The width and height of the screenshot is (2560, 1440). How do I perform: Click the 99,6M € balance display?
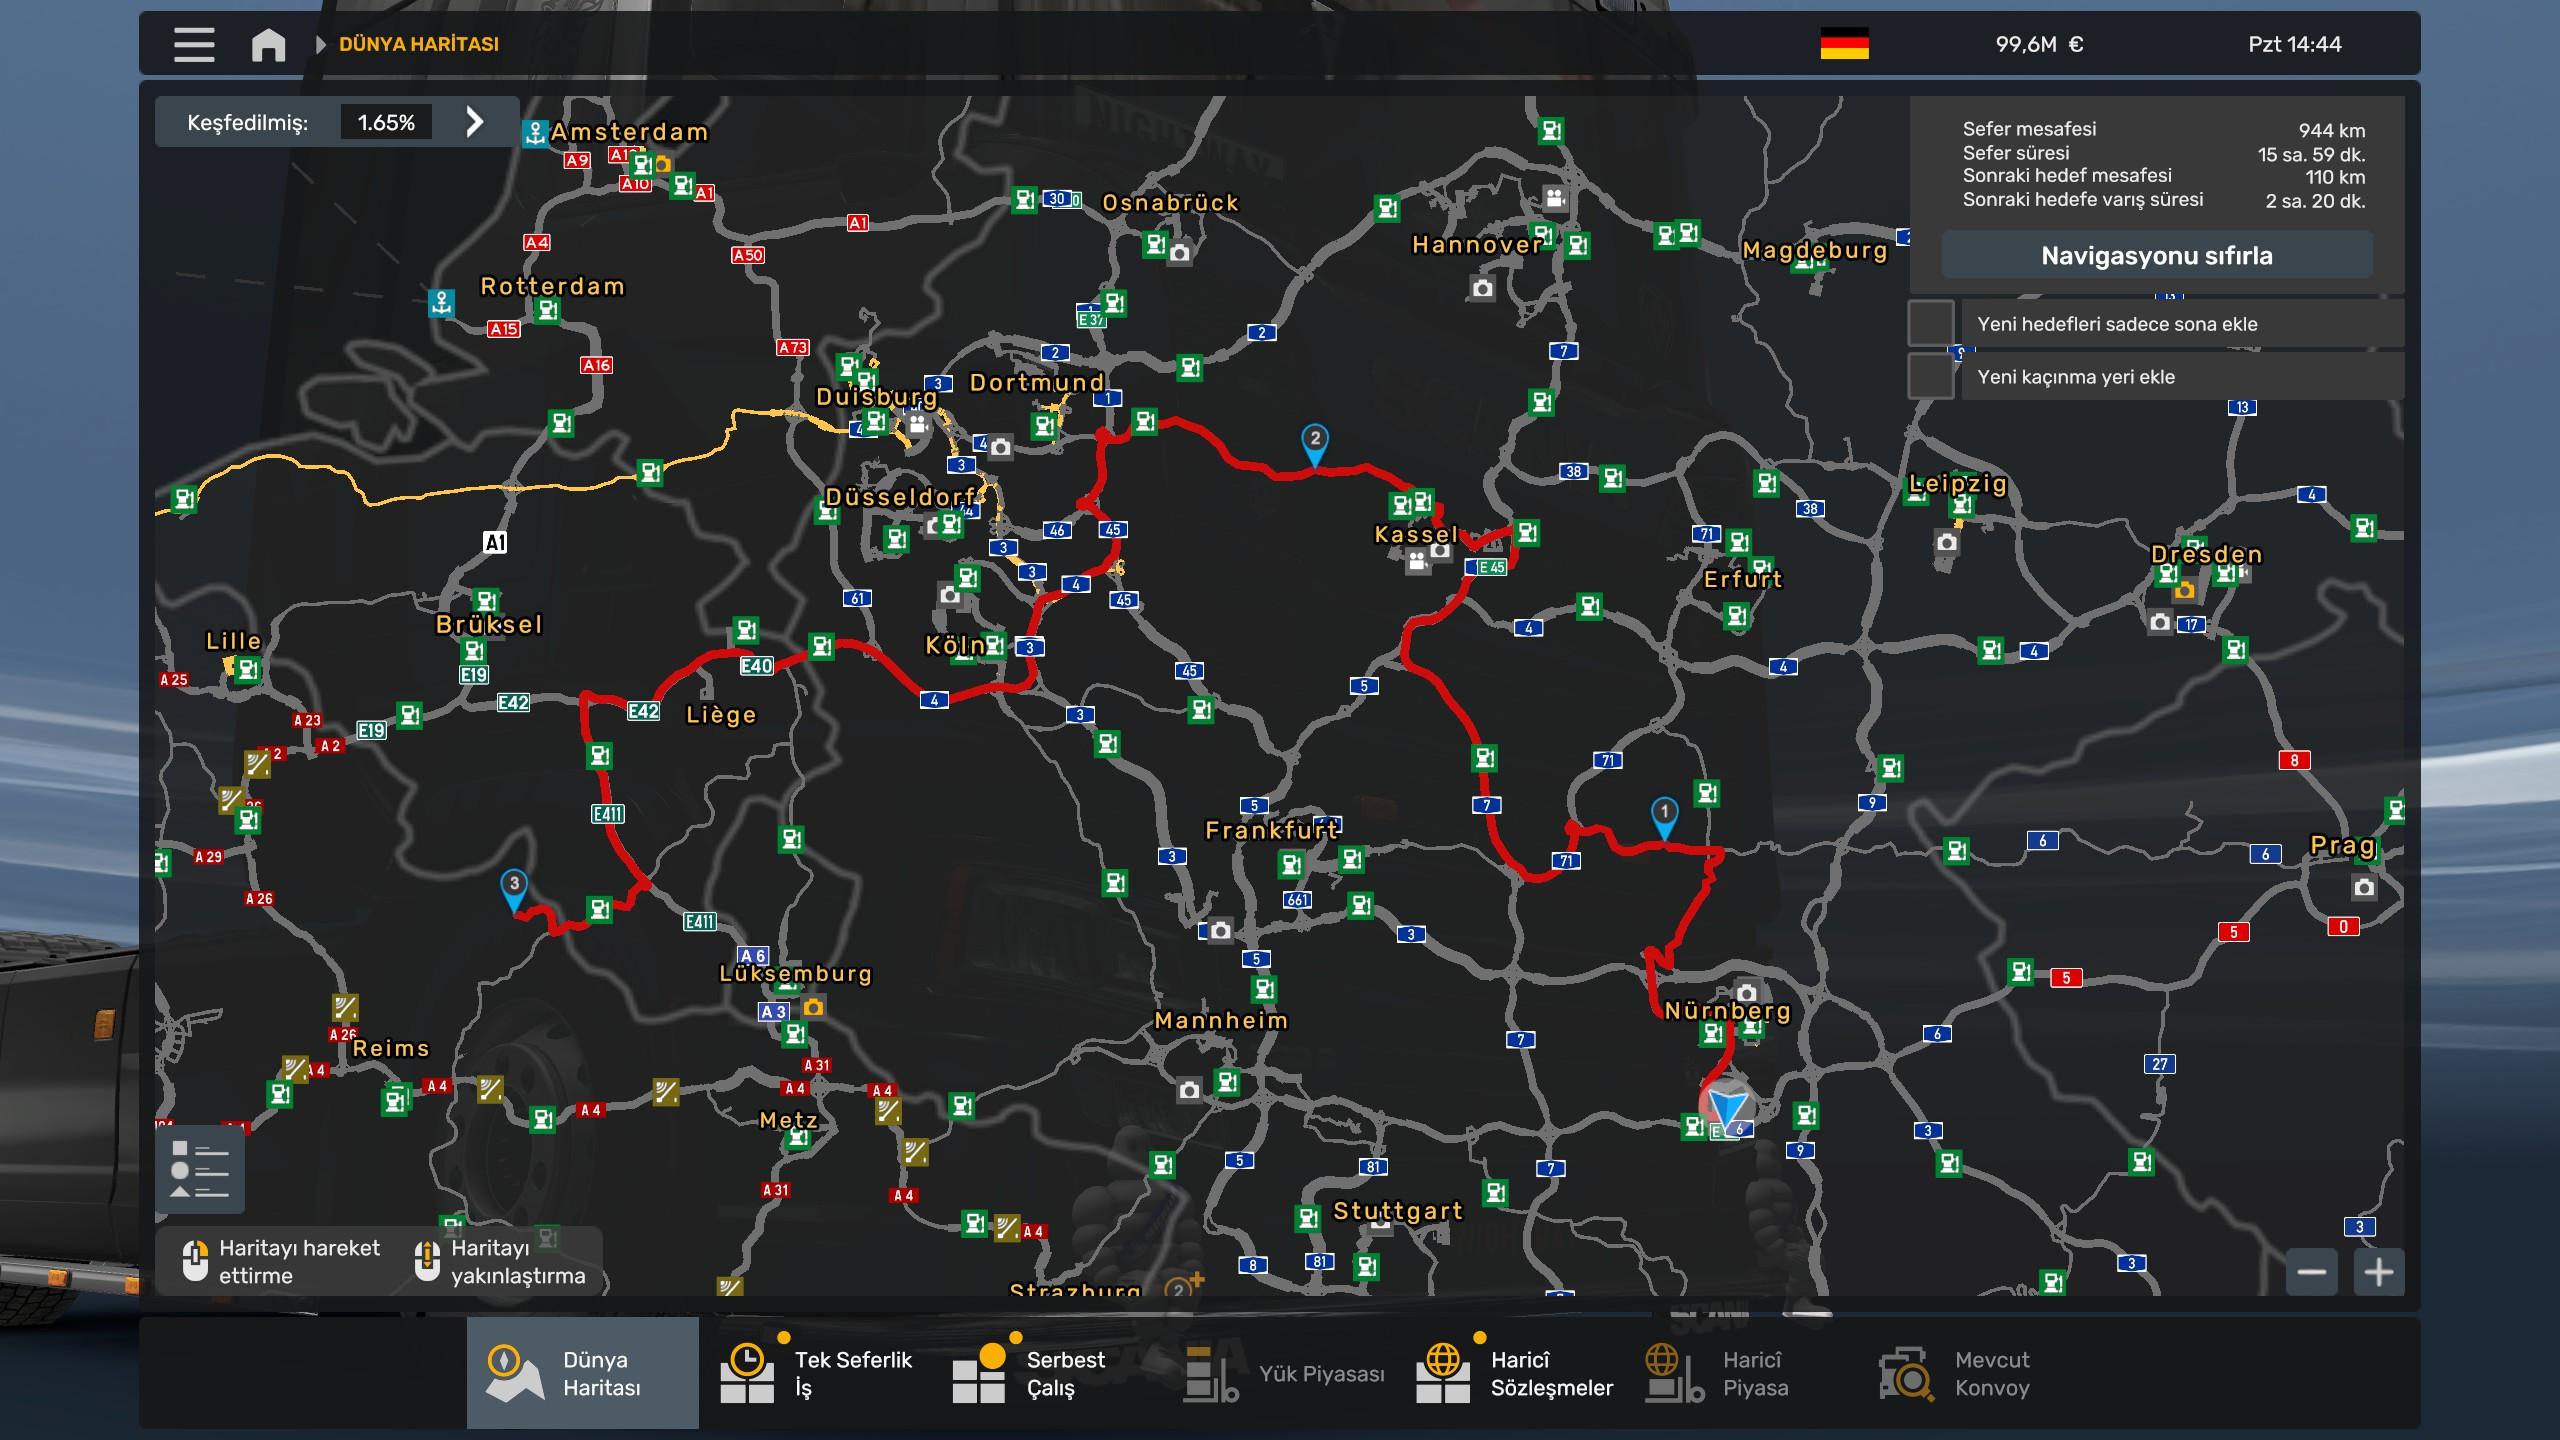(x=2039, y=44)
